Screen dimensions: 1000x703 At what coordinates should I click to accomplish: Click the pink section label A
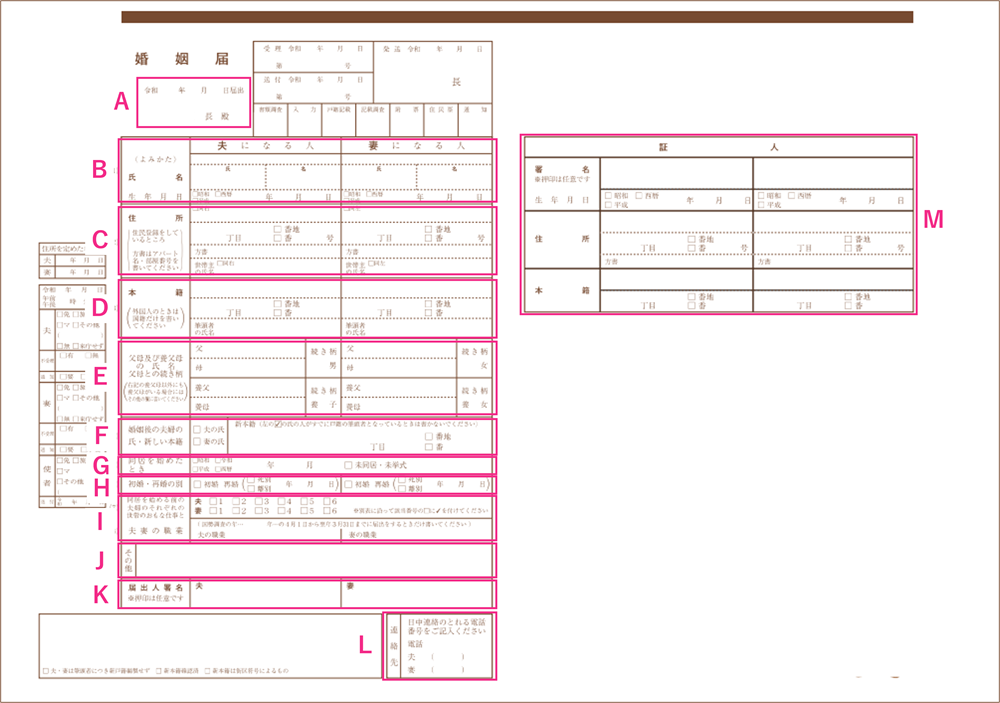pyautogui.click(x=121, y=100)
